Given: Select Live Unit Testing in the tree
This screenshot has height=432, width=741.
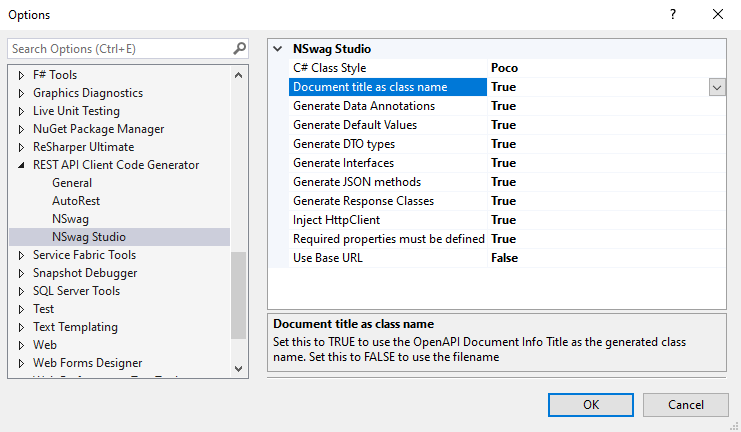Looking at the screenshot, I should 76,111.
